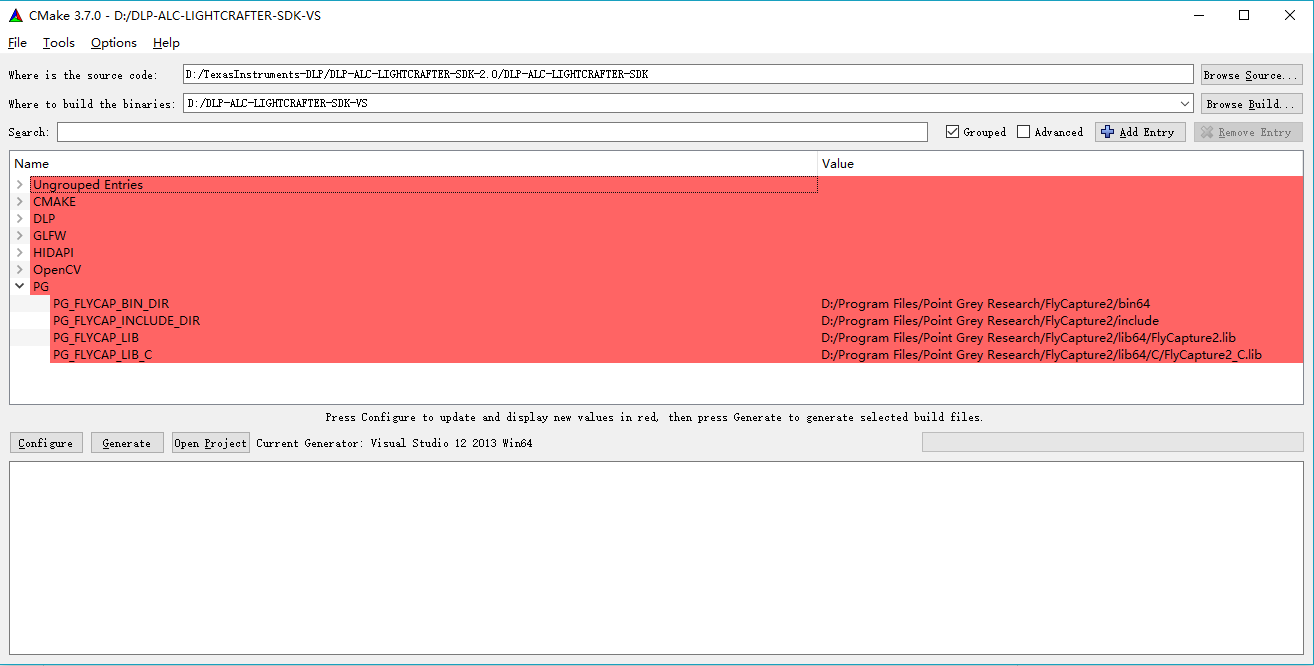Open the Help menu
The width and height of the screenshot is (1314, 666).
166,43
